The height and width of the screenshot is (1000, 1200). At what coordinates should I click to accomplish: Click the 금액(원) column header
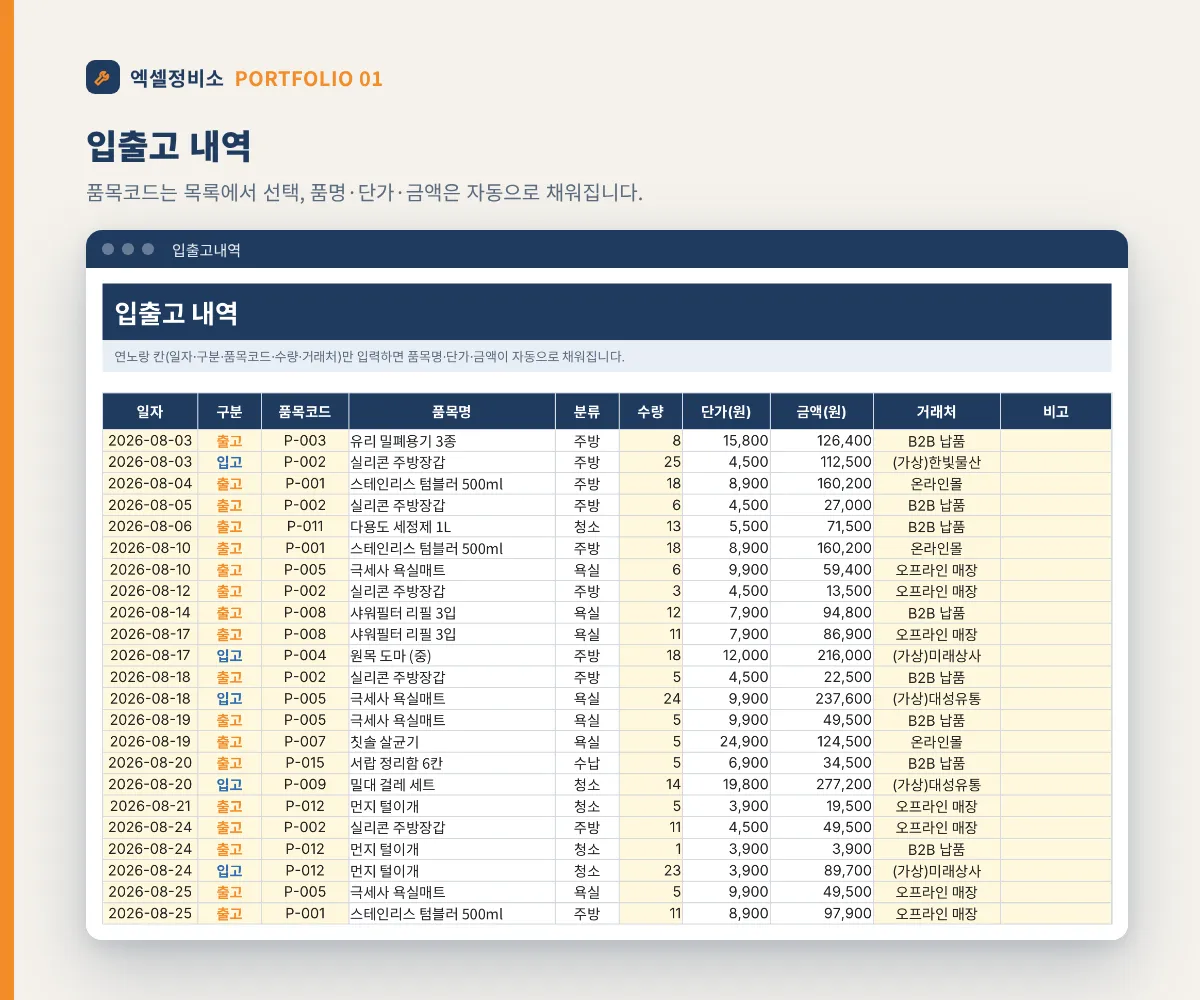[x=822, y=411]
